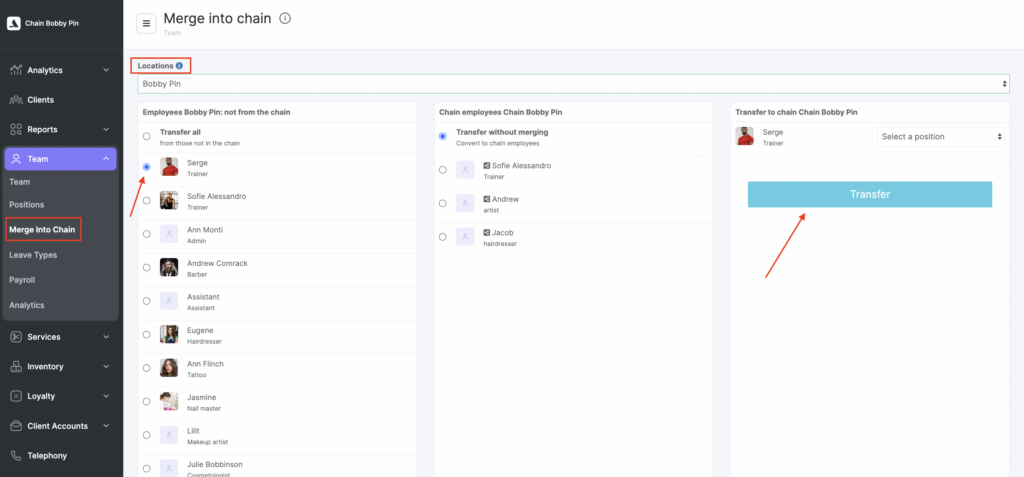The height and width of the screenshot is (477, 1024).
Task: Open the Select a position dropdown
Action: pyautogui.click(x=942, y=136)
